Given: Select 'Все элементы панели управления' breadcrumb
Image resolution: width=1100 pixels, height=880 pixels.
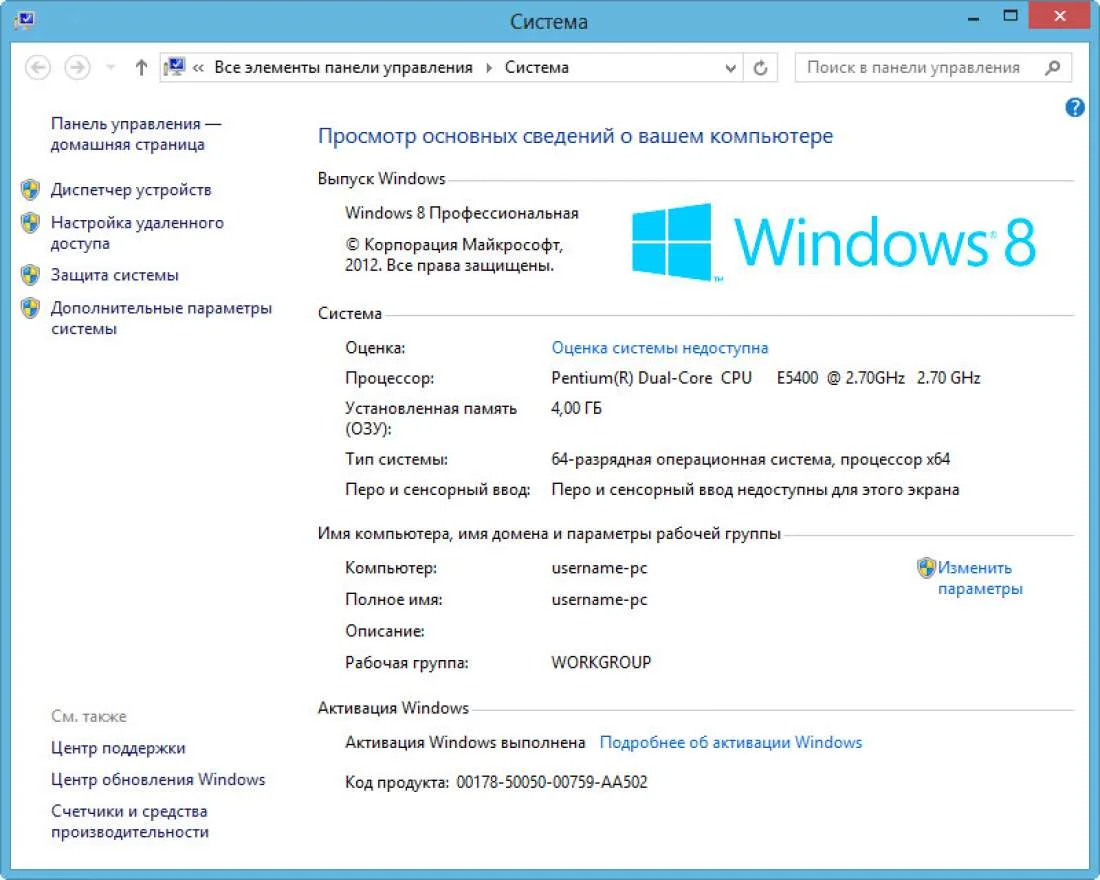Looking at the screenshot, I should click(x=344, y=68).
